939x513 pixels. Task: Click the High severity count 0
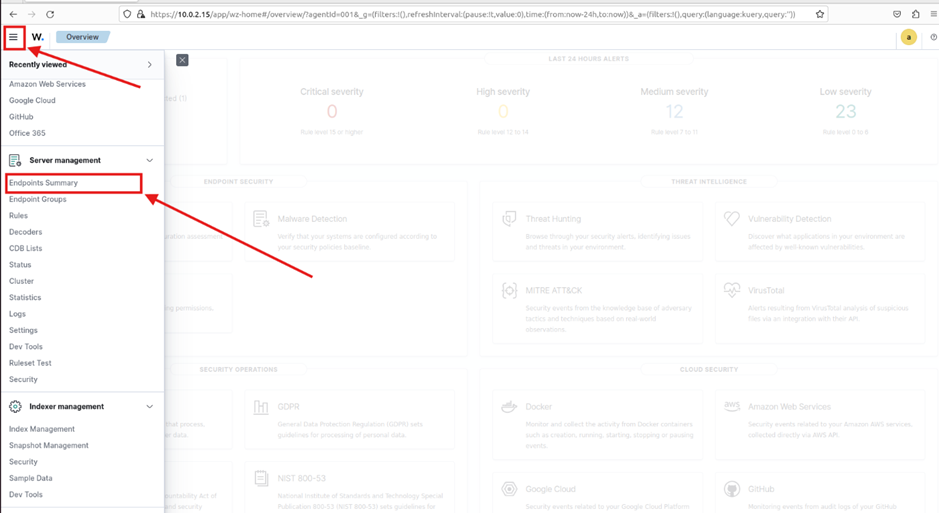pos(503,111)
